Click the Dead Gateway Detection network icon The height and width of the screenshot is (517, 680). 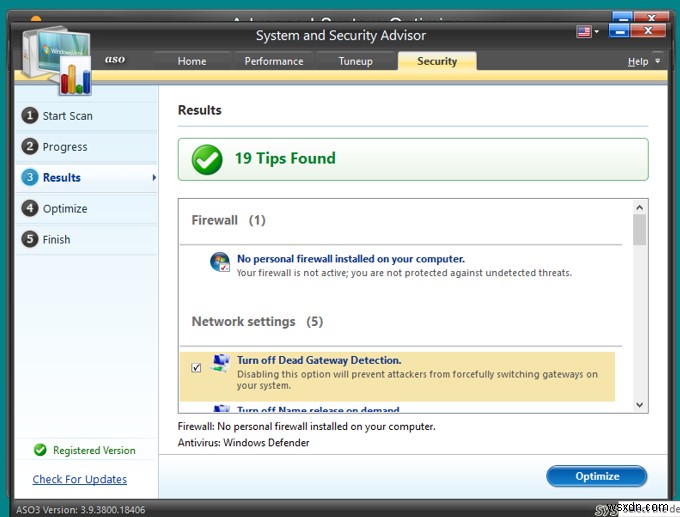pos(220,363)
